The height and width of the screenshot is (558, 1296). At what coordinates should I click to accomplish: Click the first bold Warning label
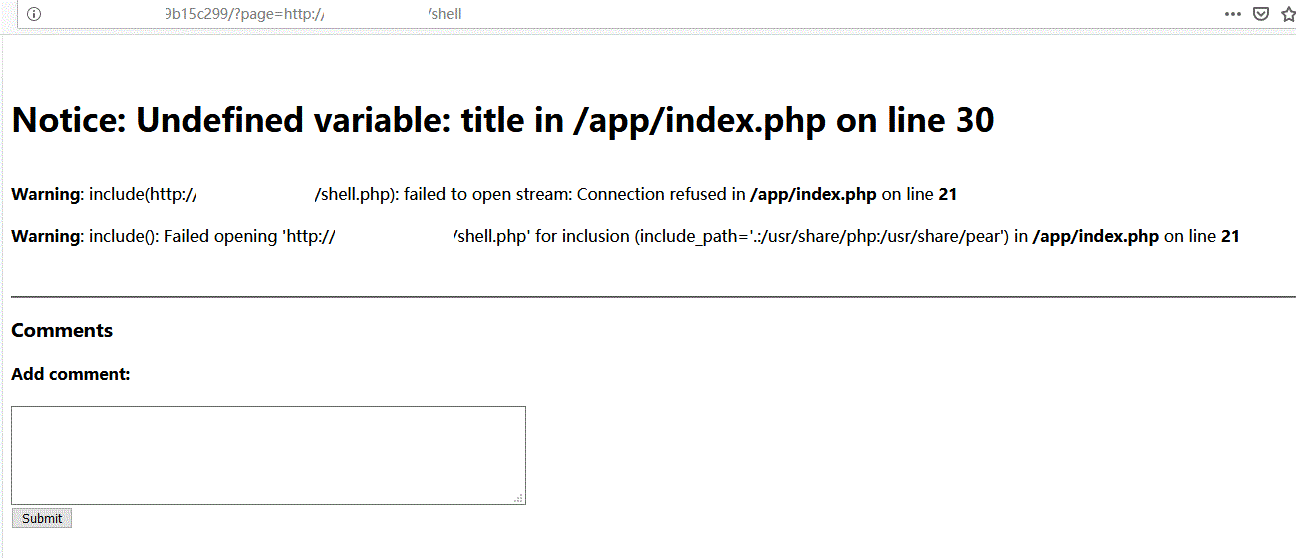point(45,194)
